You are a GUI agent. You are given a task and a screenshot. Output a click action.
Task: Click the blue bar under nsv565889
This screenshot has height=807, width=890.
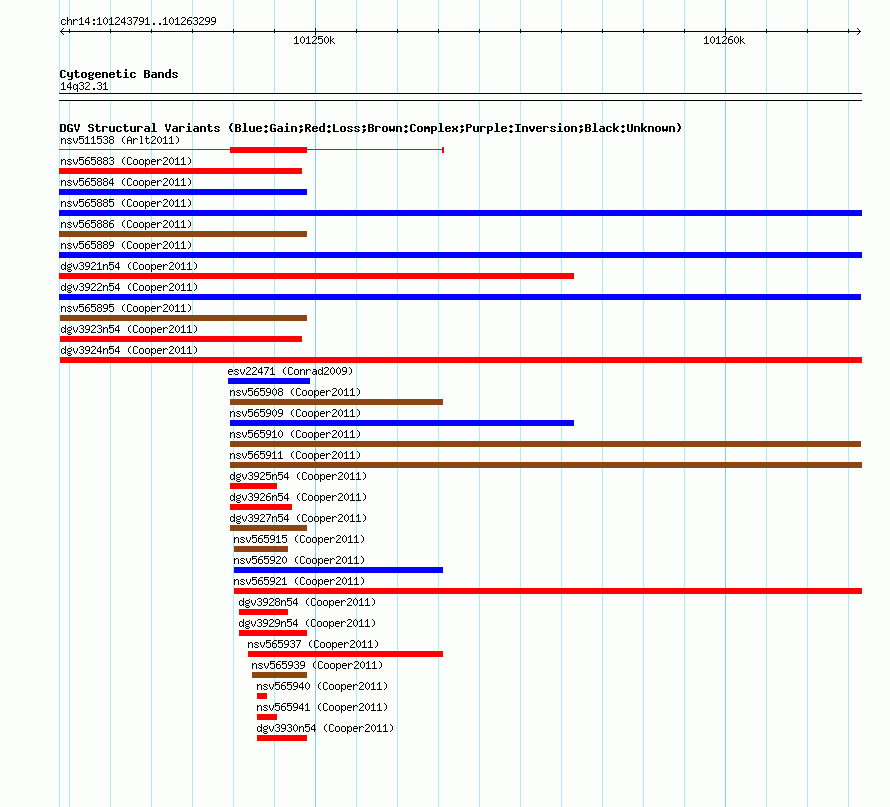pos(460,255)
